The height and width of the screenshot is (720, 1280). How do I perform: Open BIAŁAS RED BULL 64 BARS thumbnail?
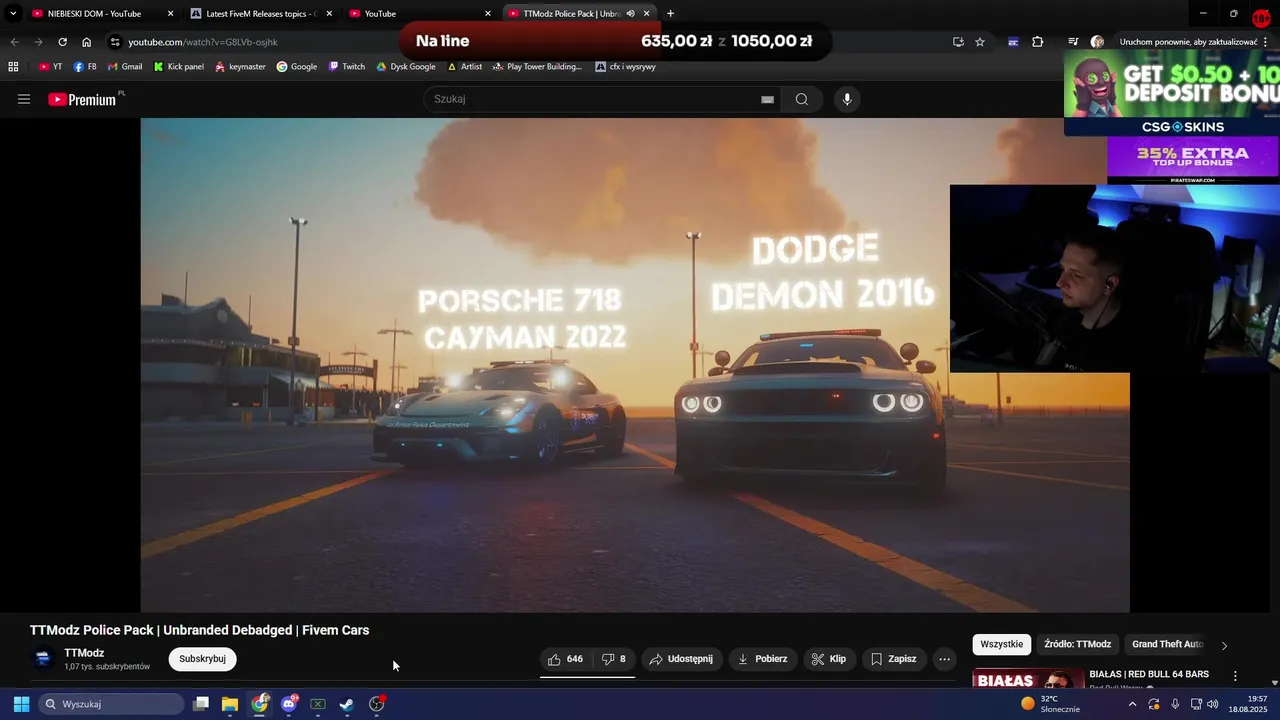point(1028,679)
